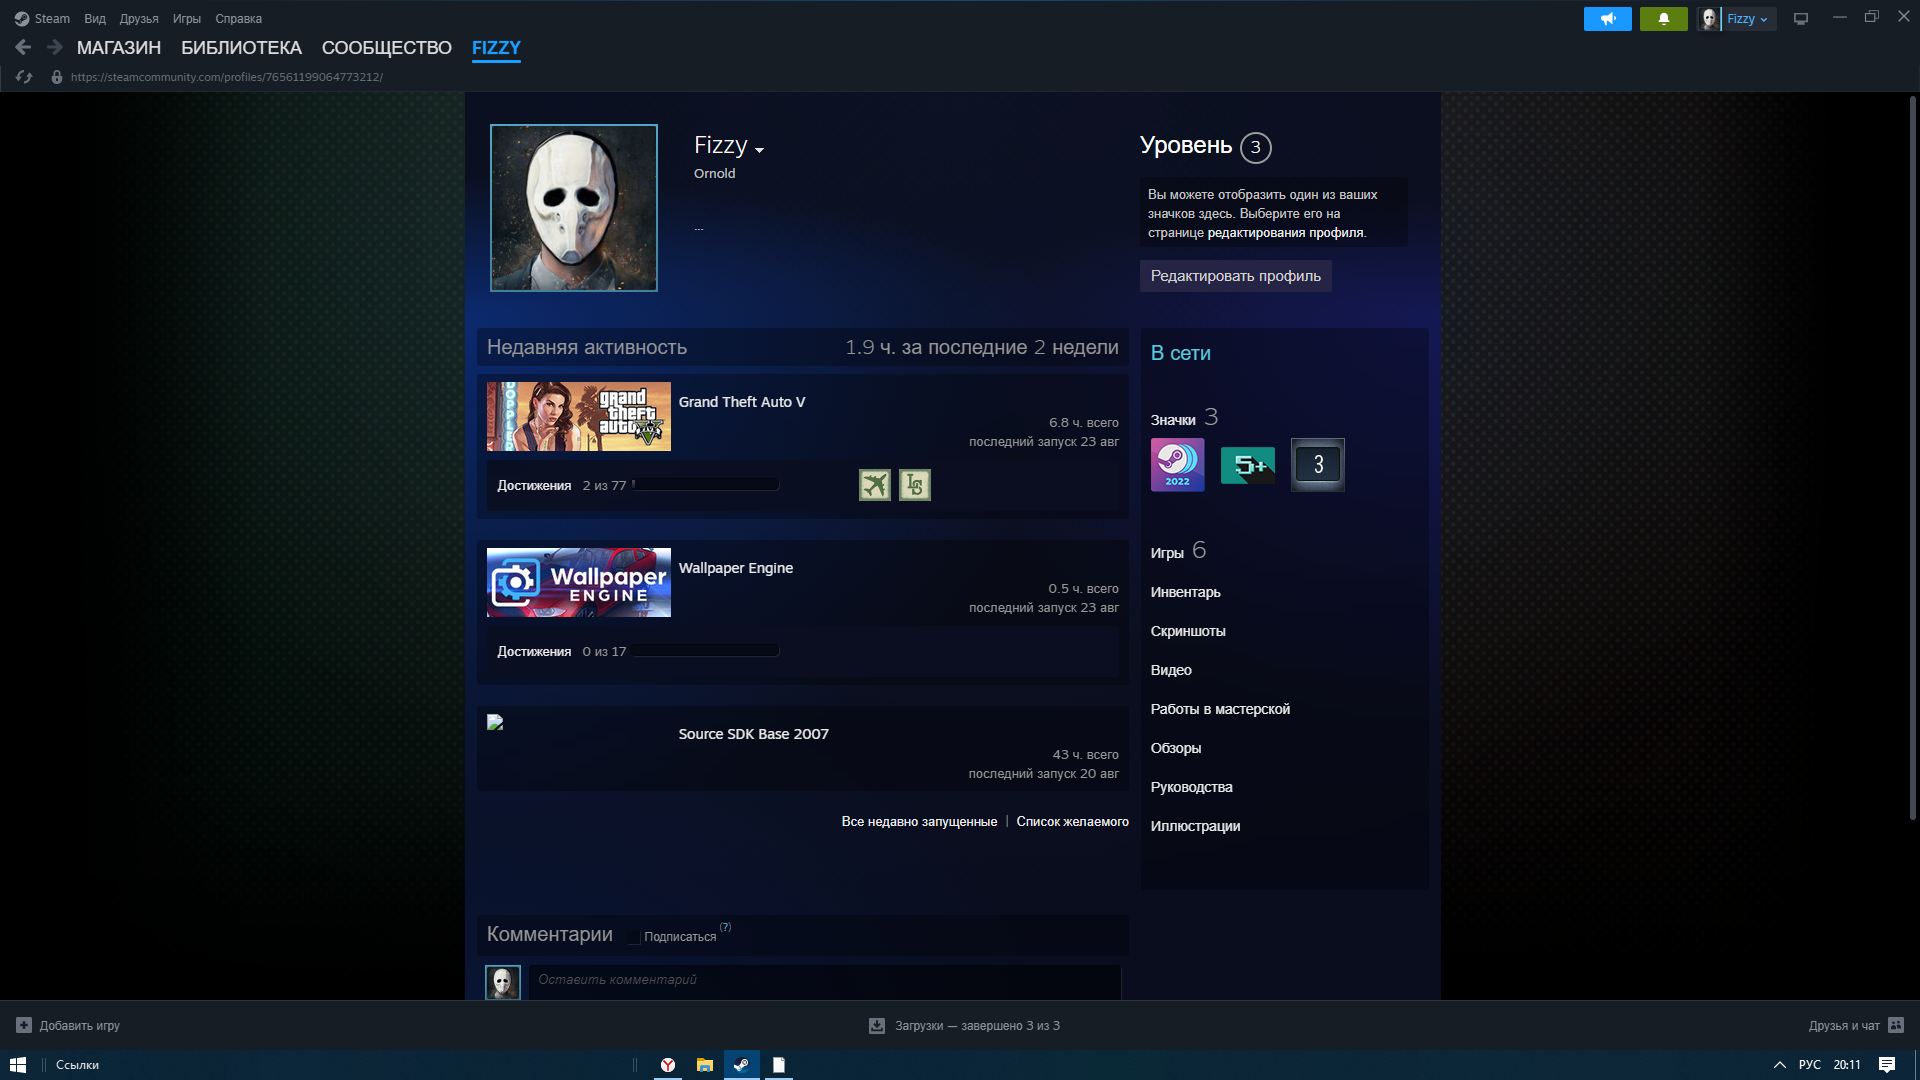The image size is (1920, 1080).
Task: Click the Wallpaper Engine thumbnail
Action: coord(578,583)
